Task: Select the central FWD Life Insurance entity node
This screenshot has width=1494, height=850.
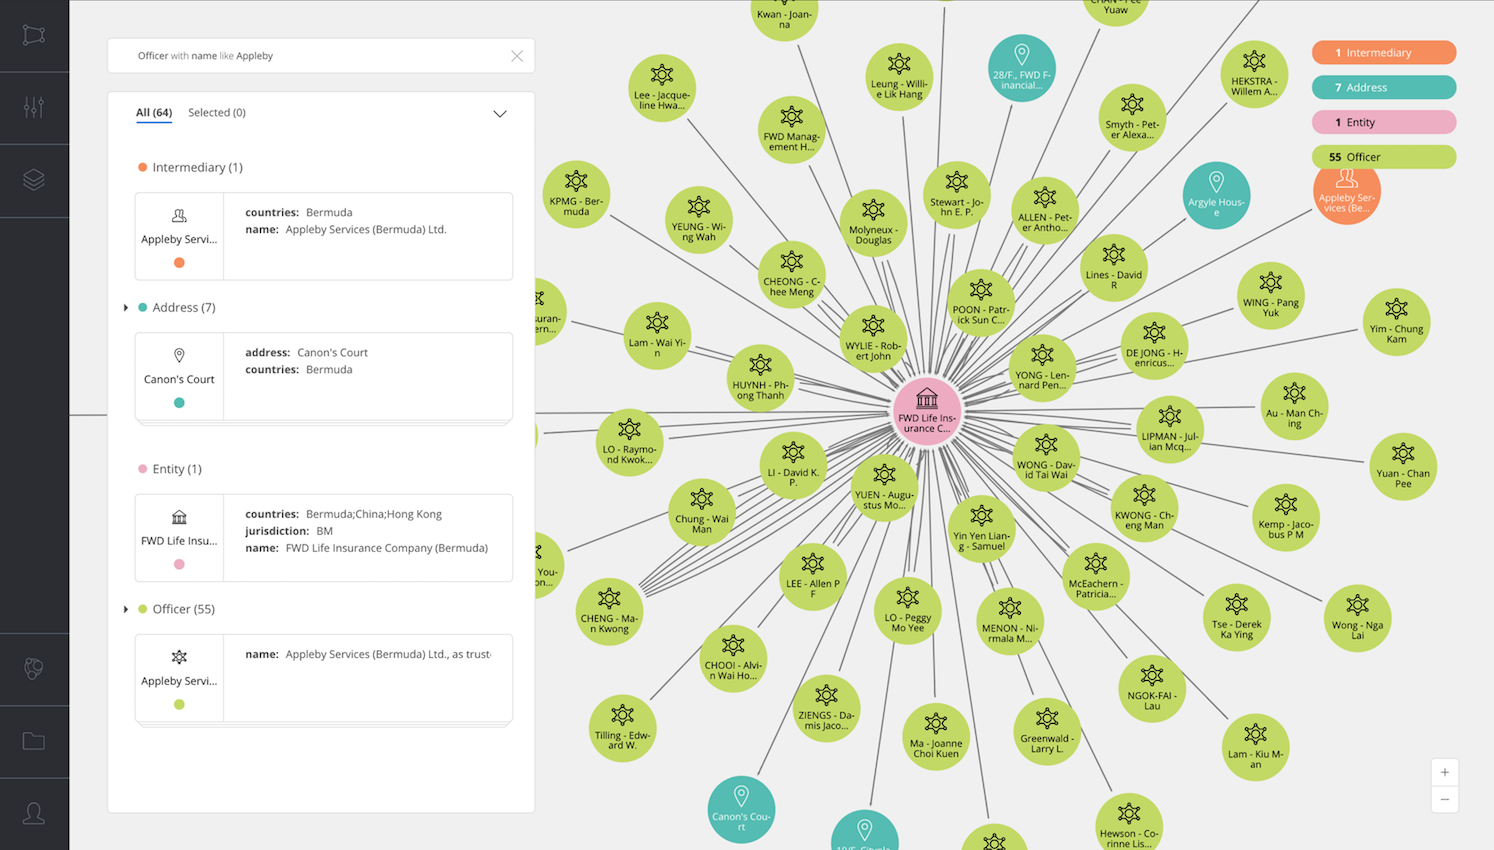Action: click(x=927, y=411)
